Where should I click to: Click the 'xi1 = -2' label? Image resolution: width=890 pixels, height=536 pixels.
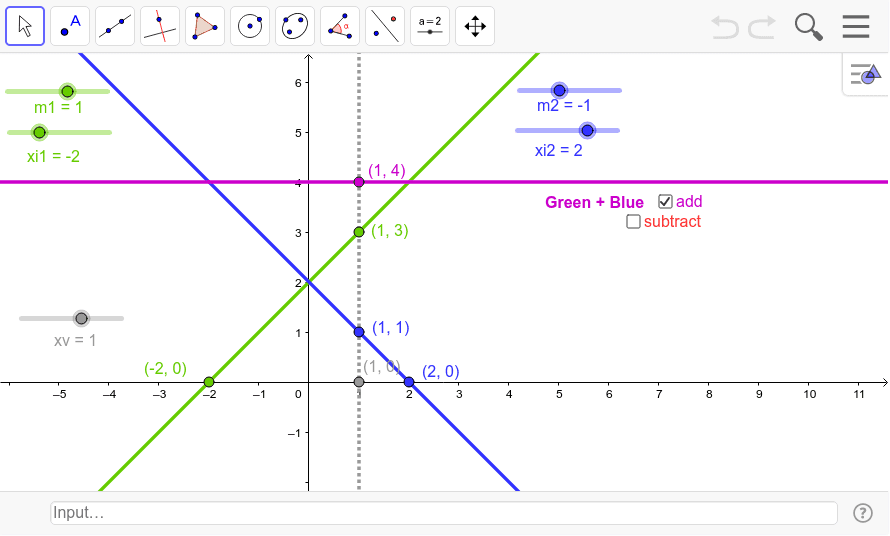[x=53, y=156]
